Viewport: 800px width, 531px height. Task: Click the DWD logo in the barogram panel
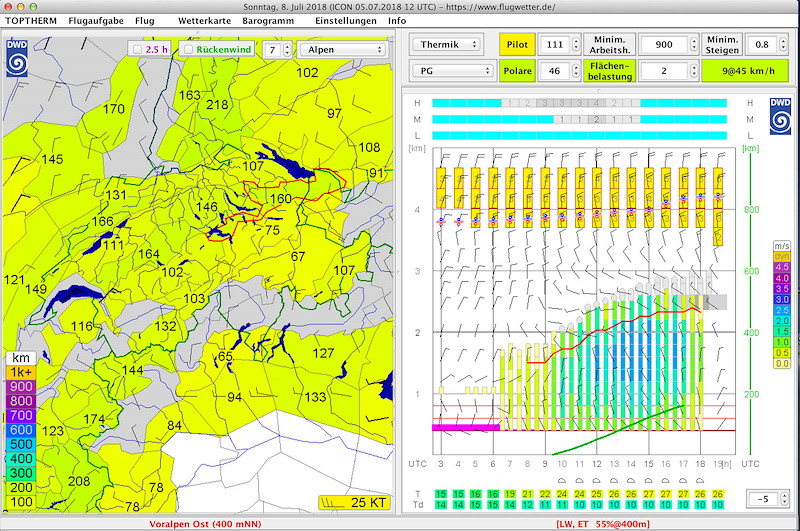click(x=781, y=117)
